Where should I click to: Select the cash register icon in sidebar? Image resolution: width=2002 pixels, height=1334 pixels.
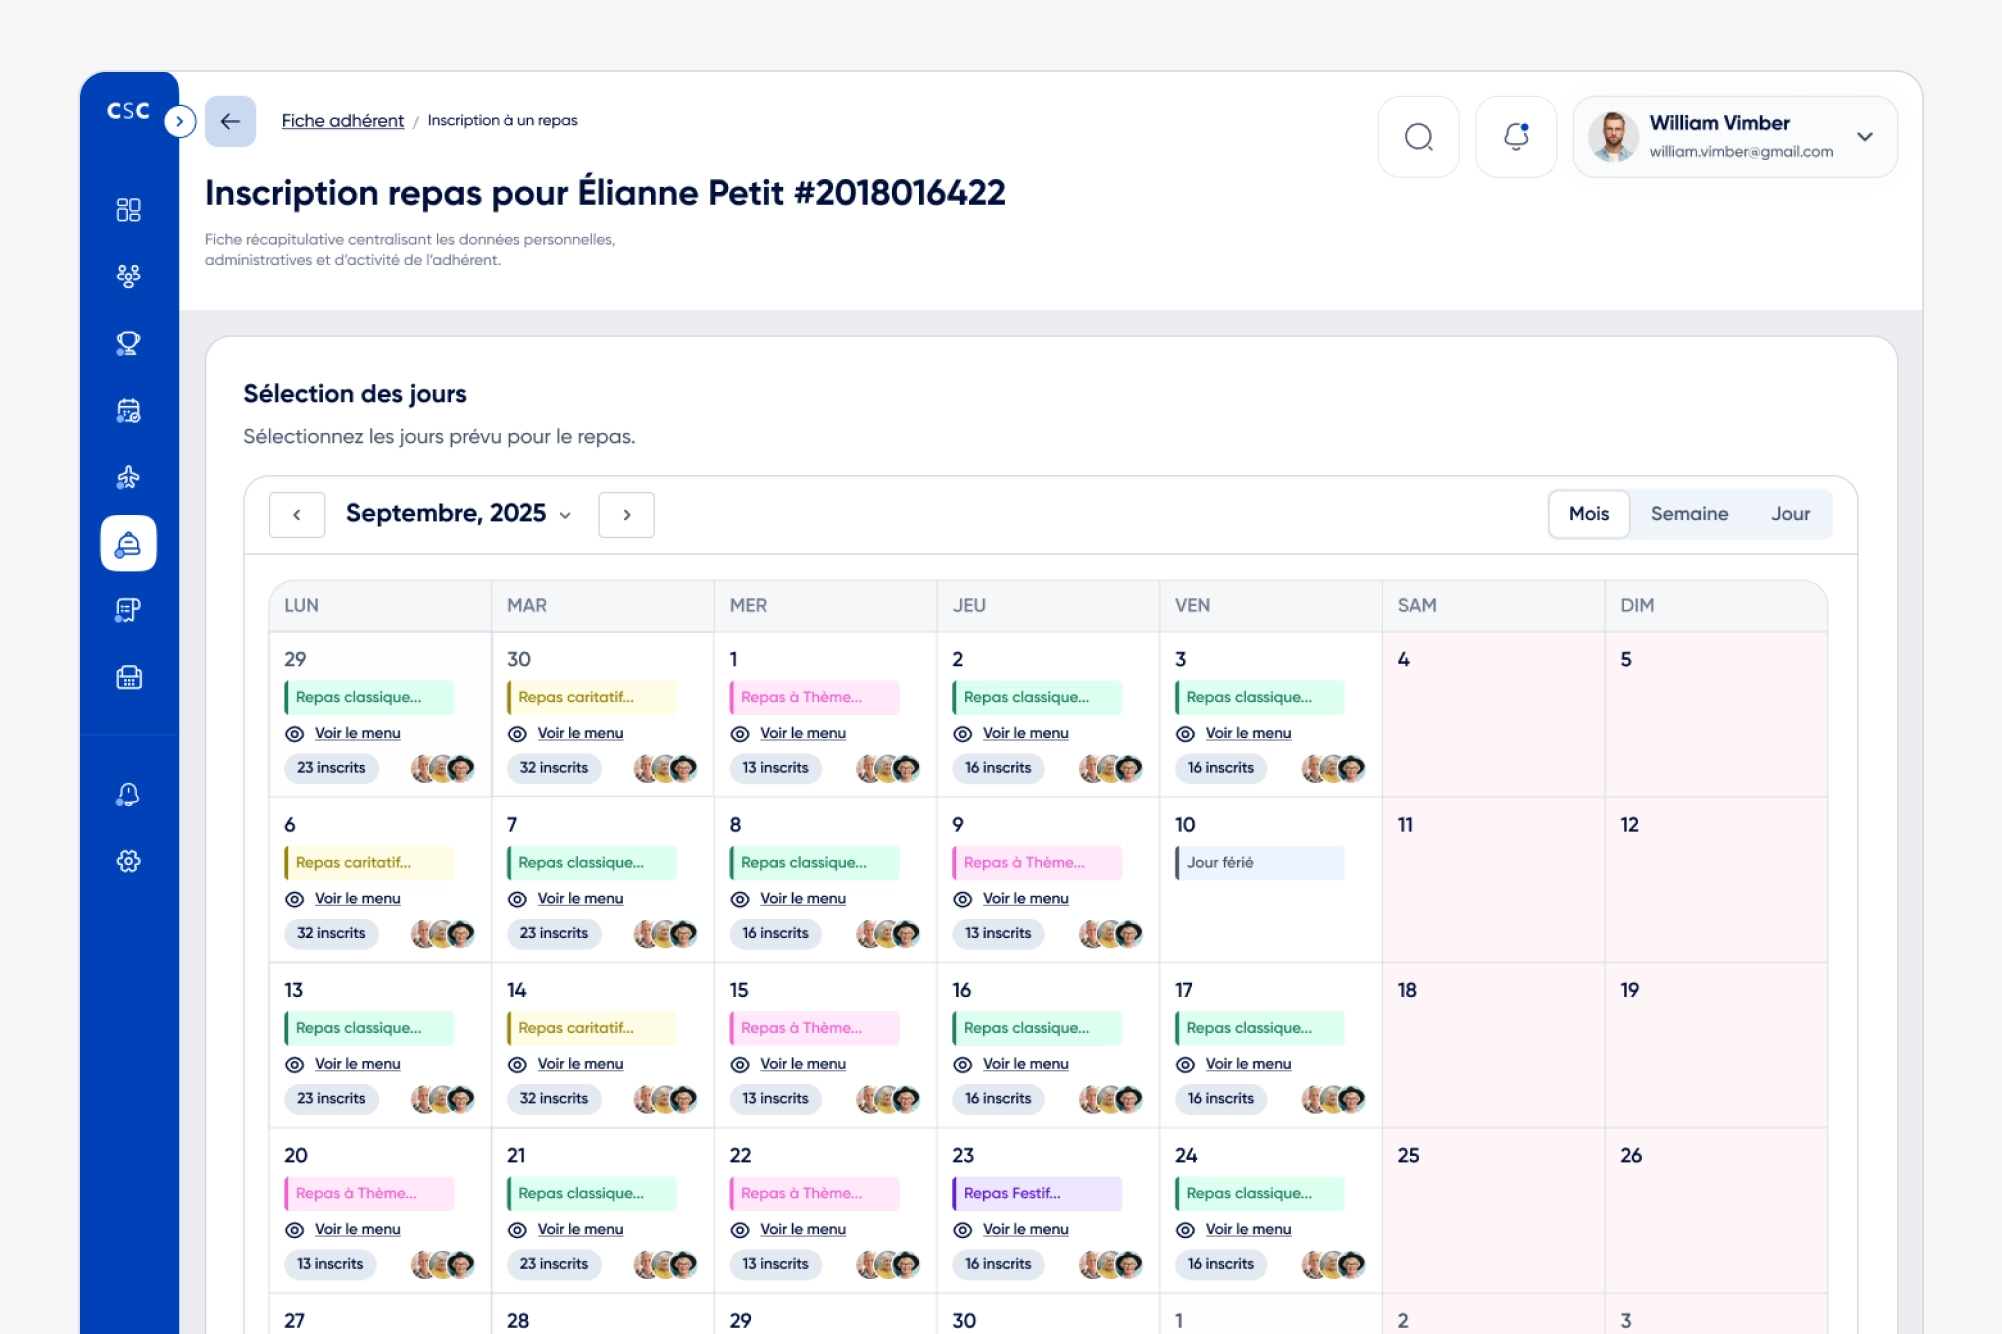tap(128, 677)
